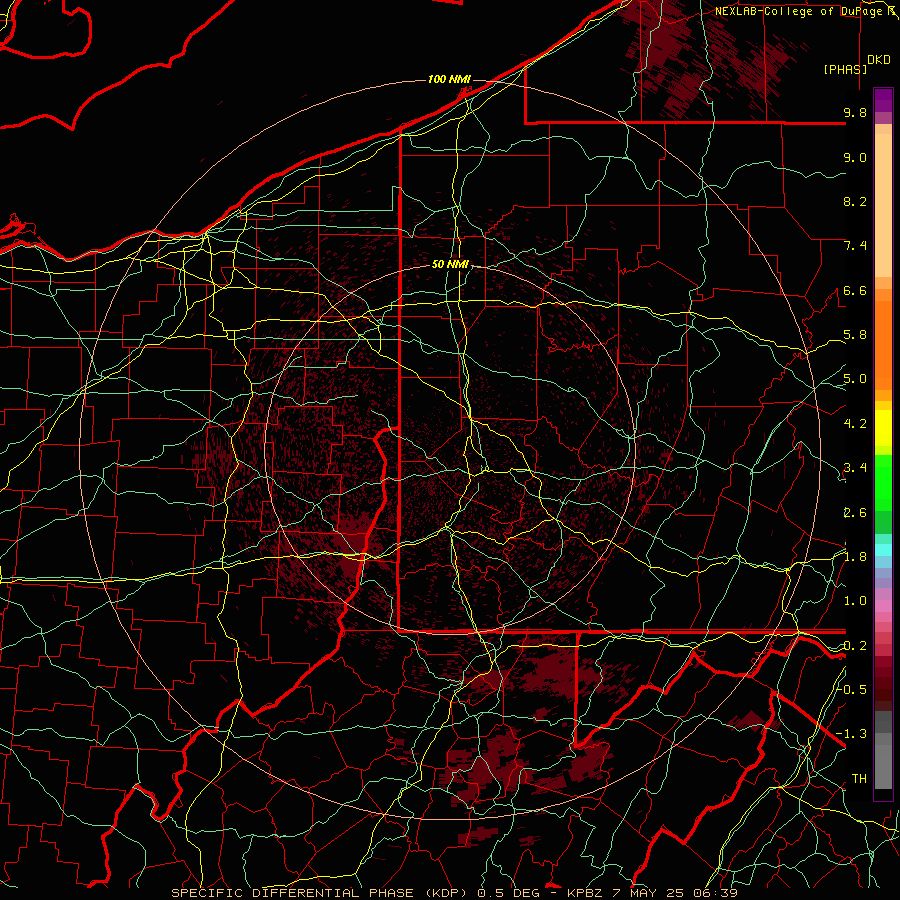Click the KPBZ station identifier
The width and height of the screenshot is (900, 900).
585,893
